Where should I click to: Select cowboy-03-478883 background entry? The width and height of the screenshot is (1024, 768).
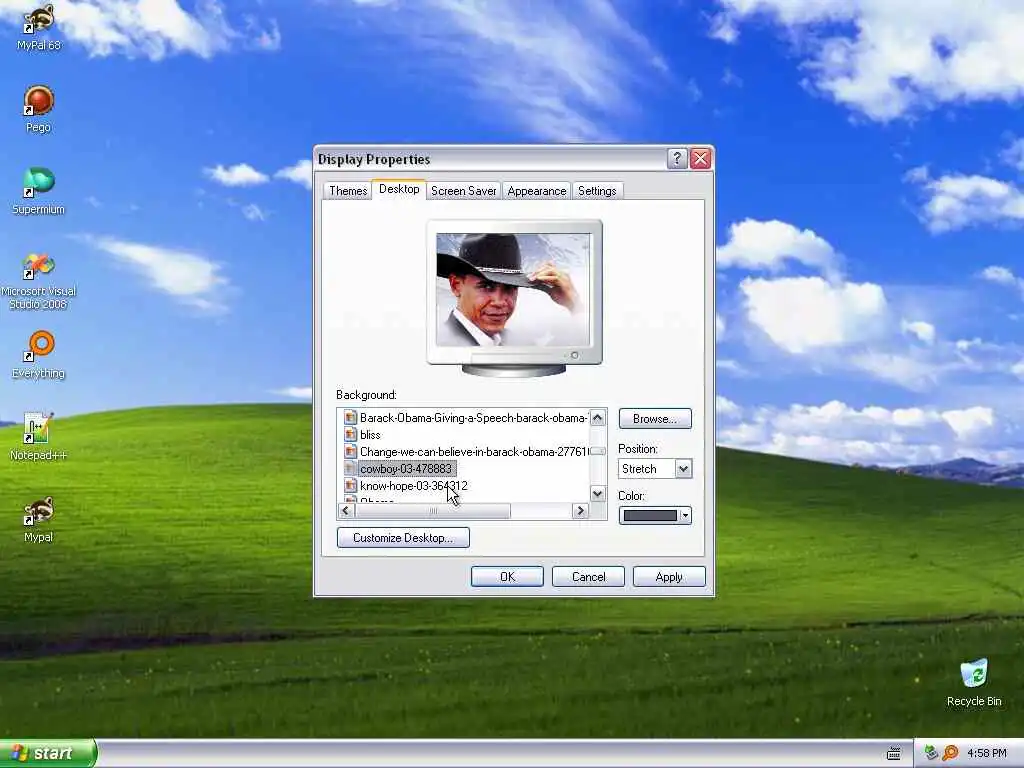click(x=406, y=469)
